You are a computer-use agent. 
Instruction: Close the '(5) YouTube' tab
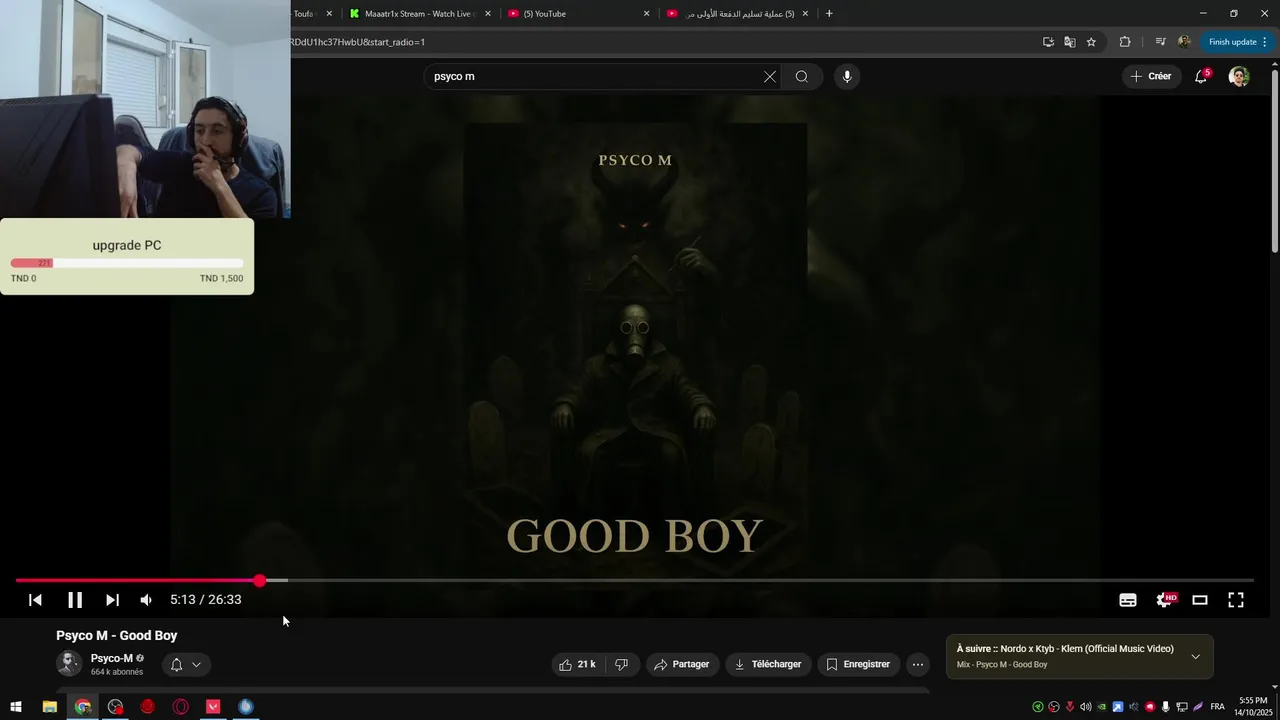tap(646, 14)
